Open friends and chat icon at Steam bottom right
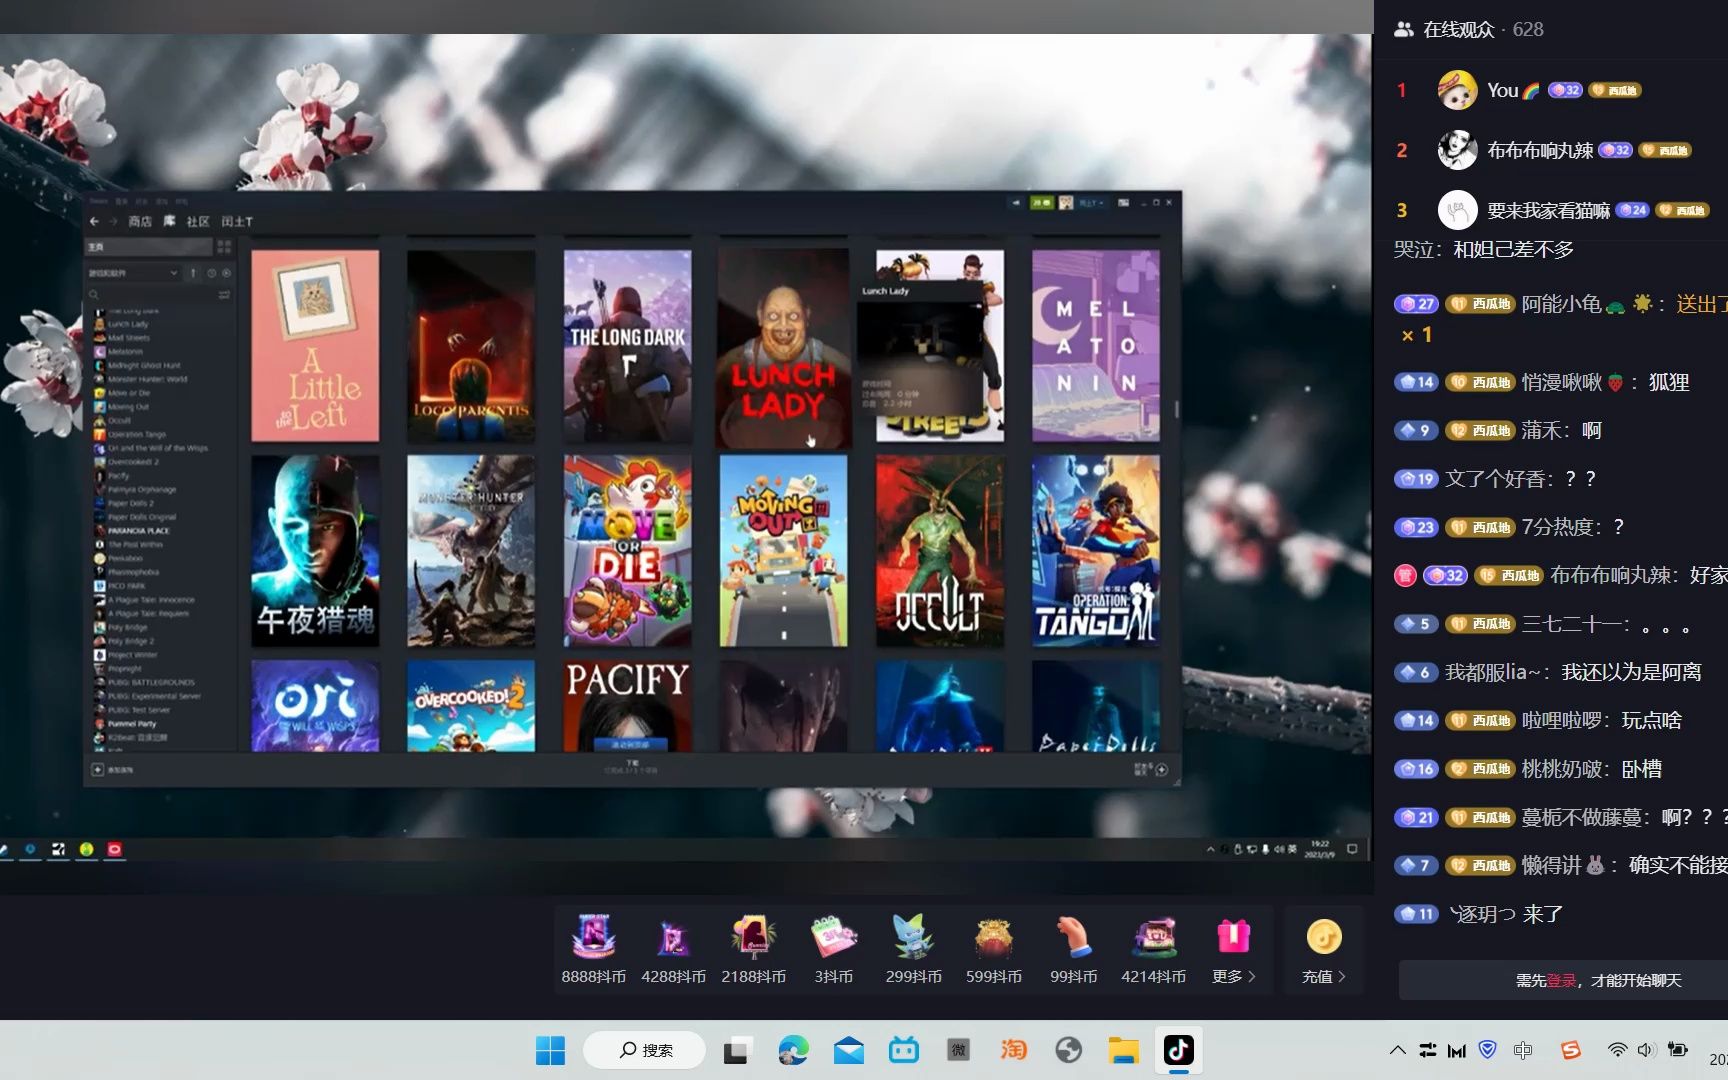The height and width of the screenshot is (1080, 1728). click(1162, 770)
